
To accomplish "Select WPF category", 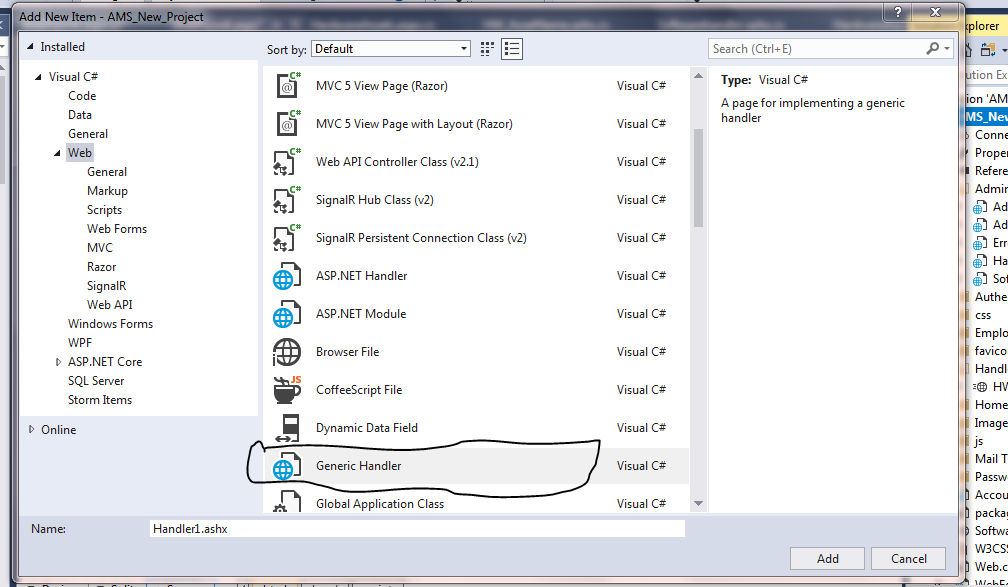I will point(80,343).
